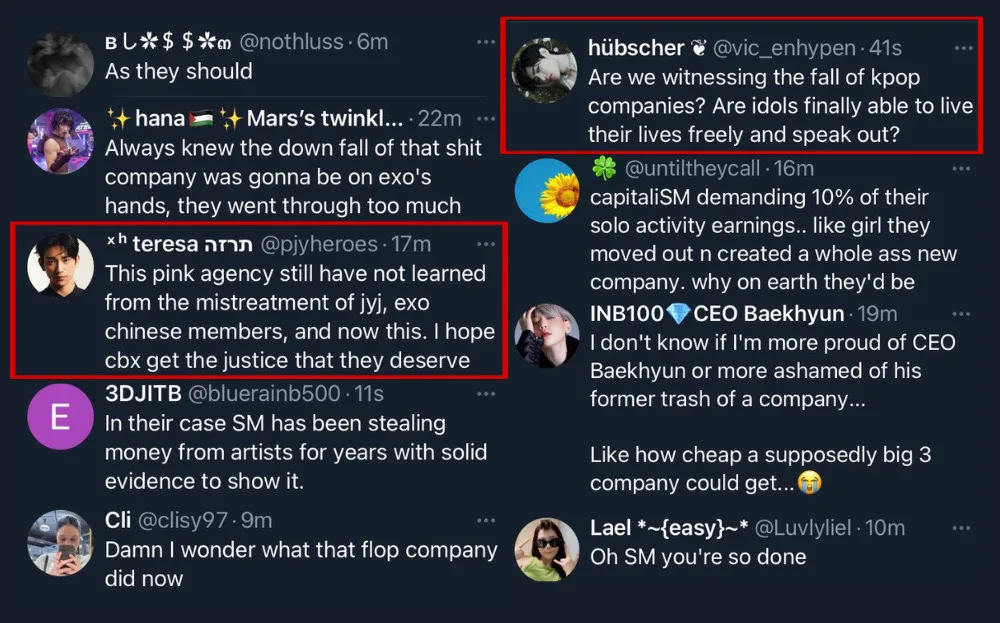
Task: Open @pjyheroes profile link
Action: [319, 244]
